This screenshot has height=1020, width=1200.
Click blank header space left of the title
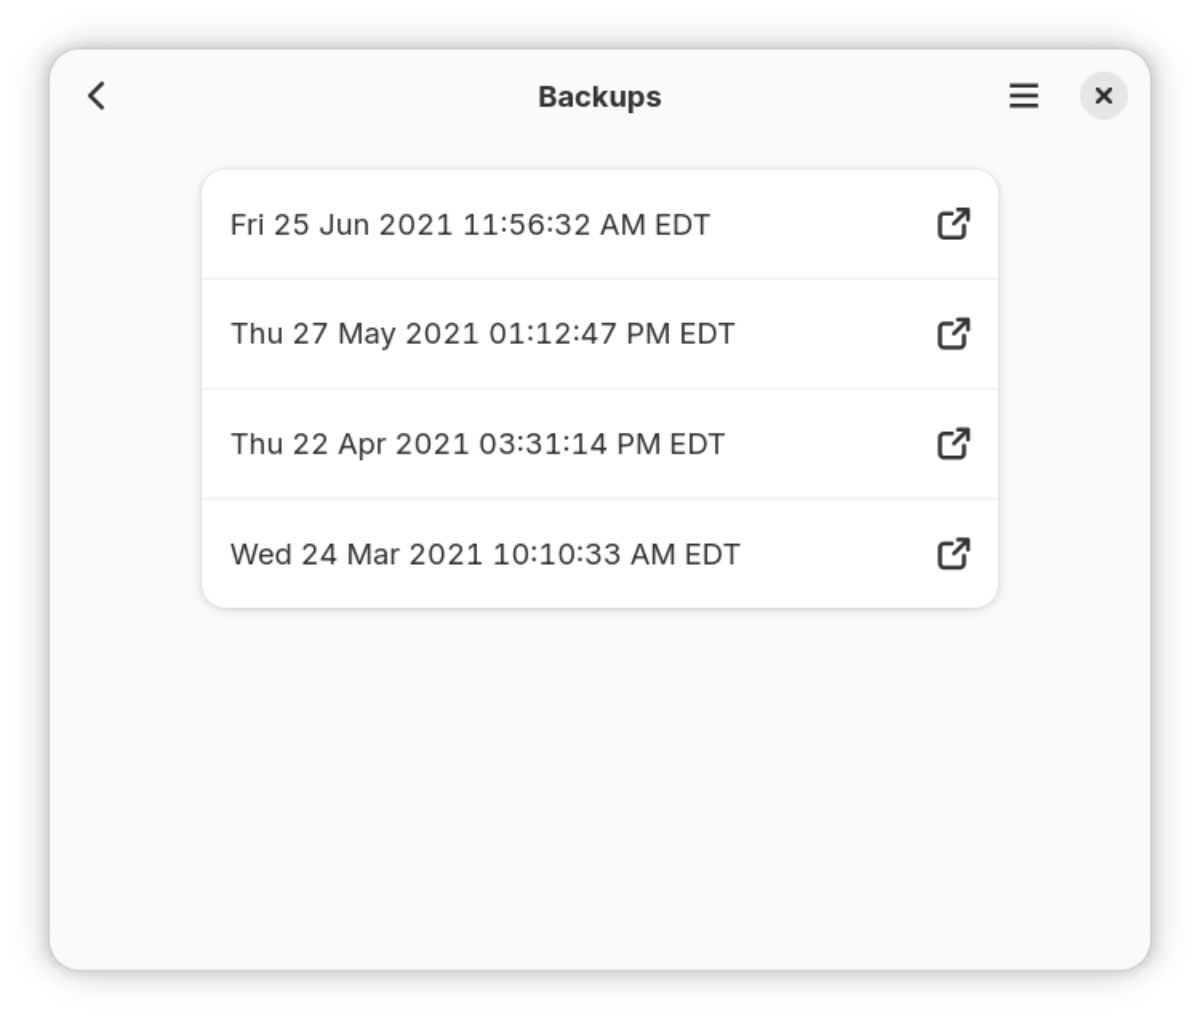(320, 96)
